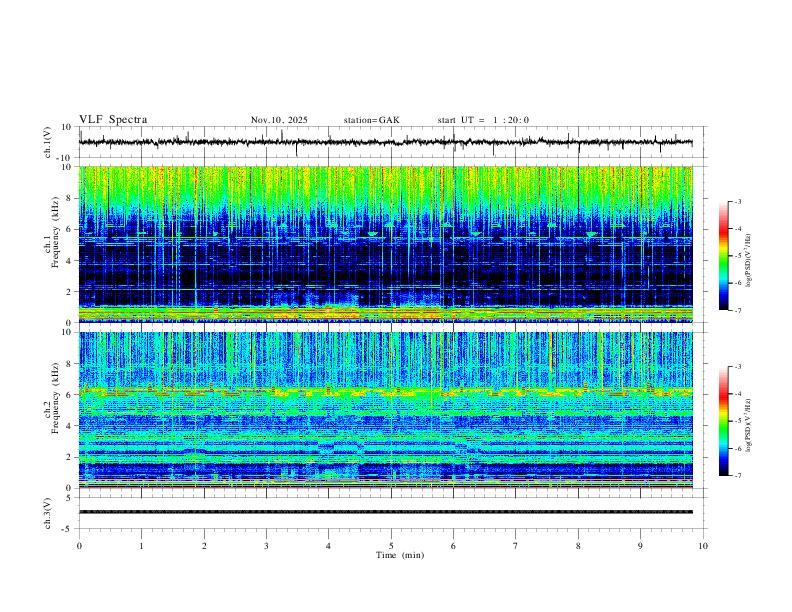Image resolution: width=792 pixels, height=612 pixels.
Task: Click the '4' kHz tick on ch.1 frequency axis
Action: click(70, 261)
